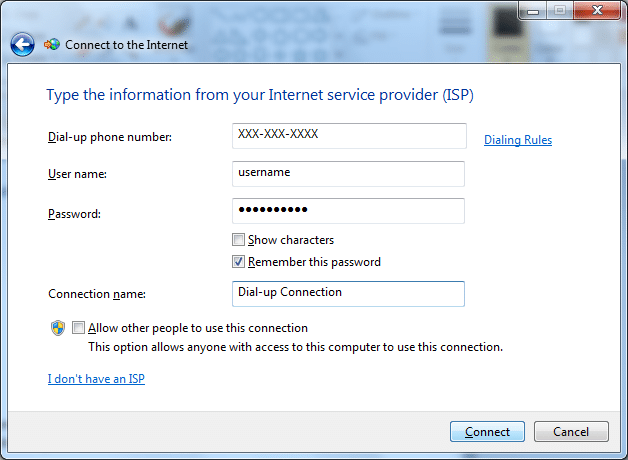Screen dimensions: 628x460
Task: Select the Password field
Action: [x=348, y=211]
